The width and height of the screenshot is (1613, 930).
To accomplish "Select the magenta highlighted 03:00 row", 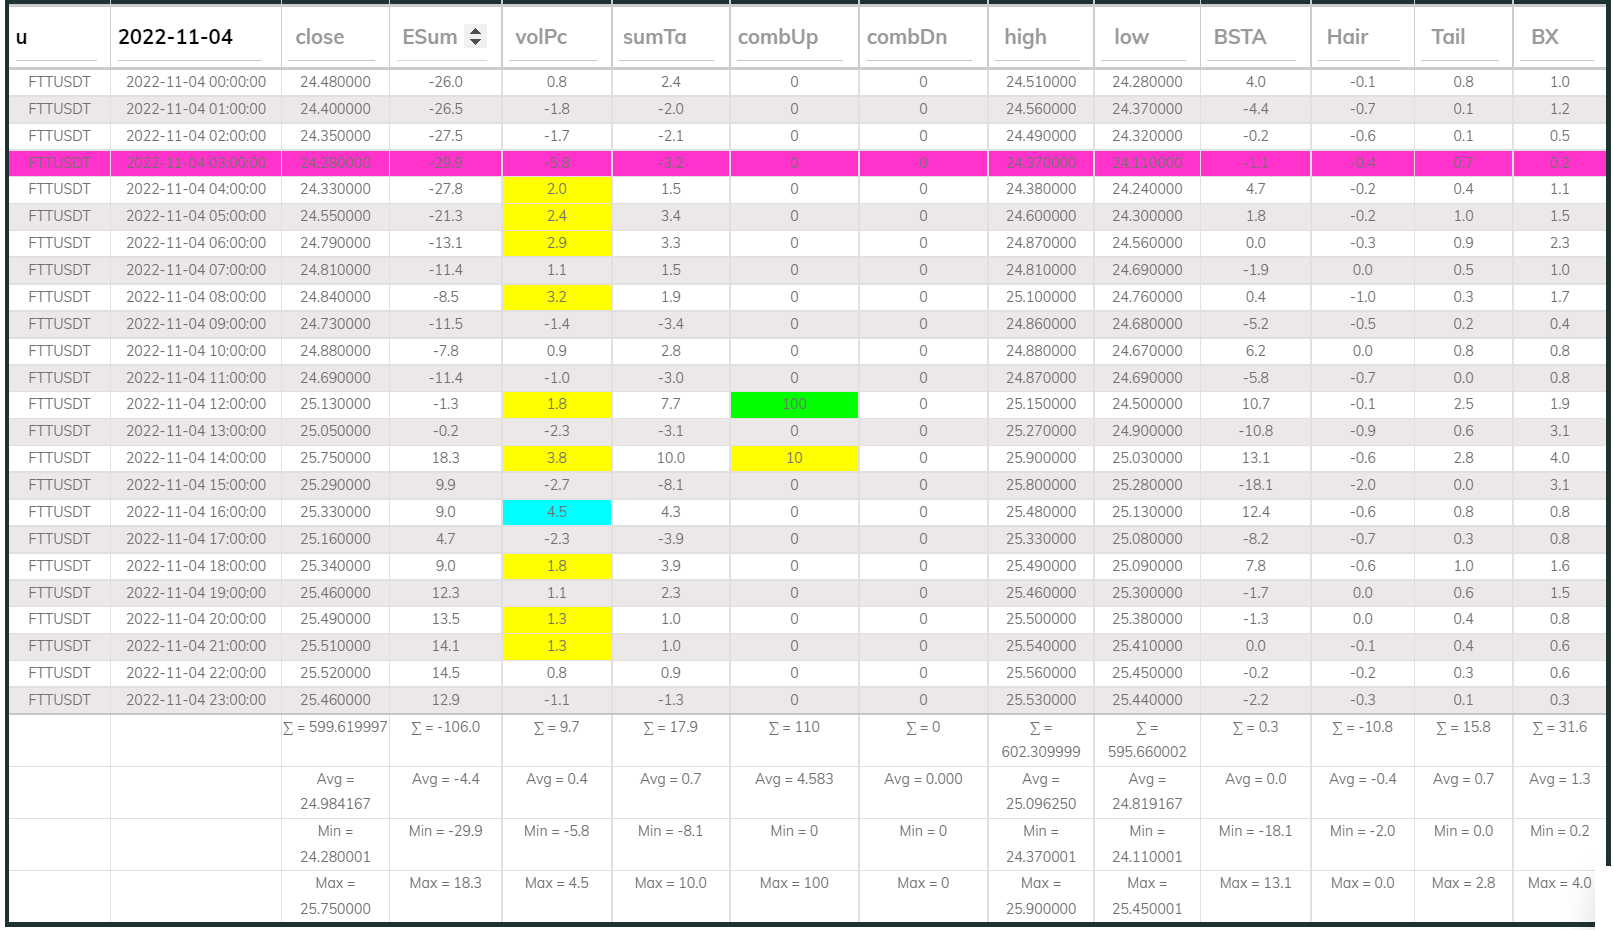I will point(400,162).
